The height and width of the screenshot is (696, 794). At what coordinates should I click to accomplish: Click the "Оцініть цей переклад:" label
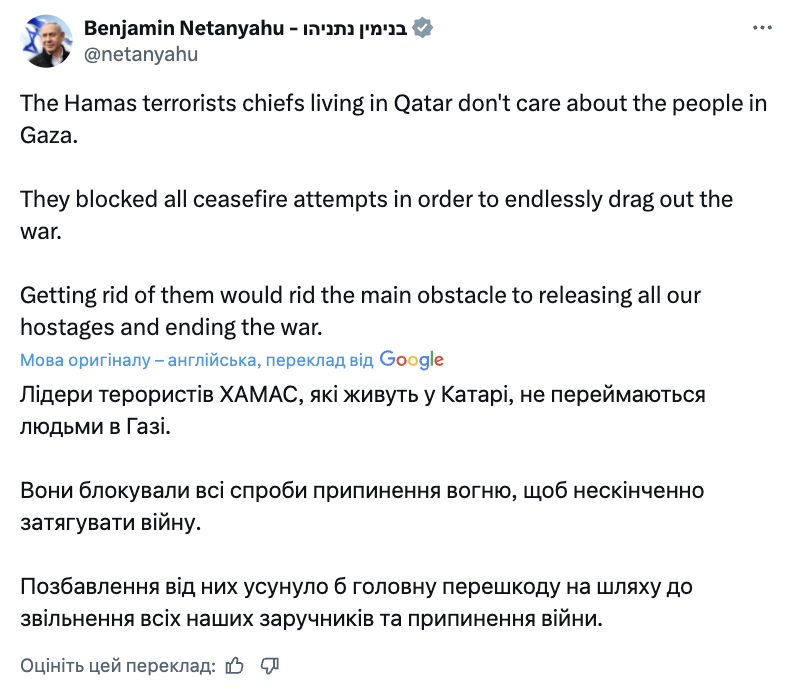118,665
